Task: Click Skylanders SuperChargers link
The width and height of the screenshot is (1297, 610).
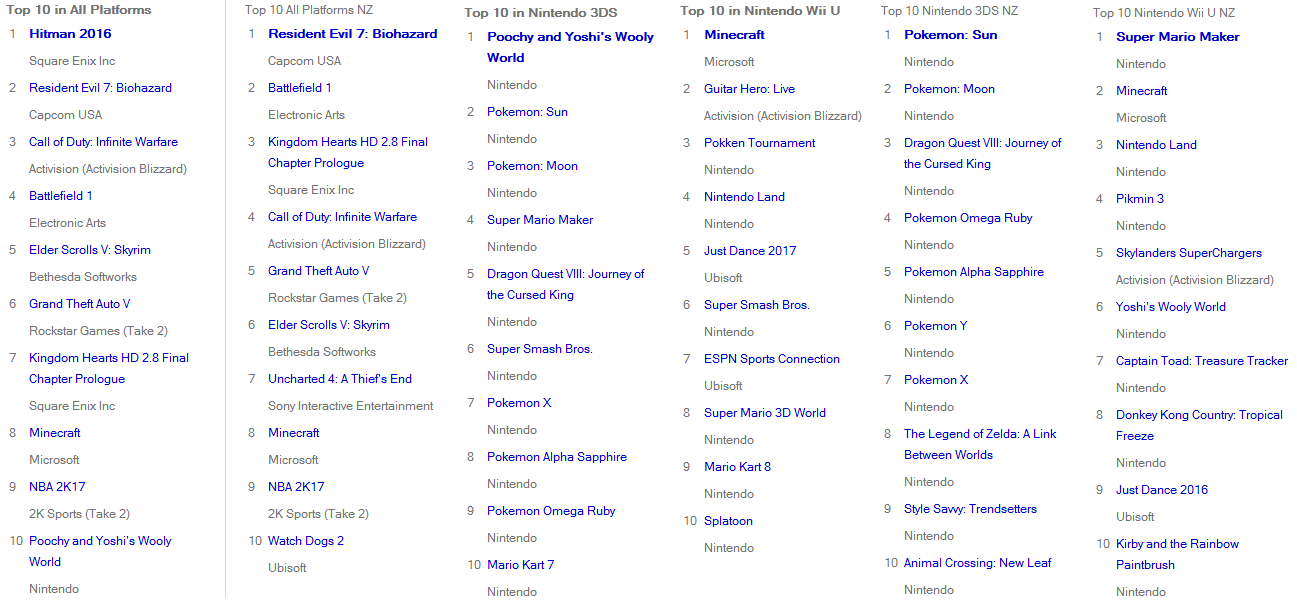Action: [1189, 253]
